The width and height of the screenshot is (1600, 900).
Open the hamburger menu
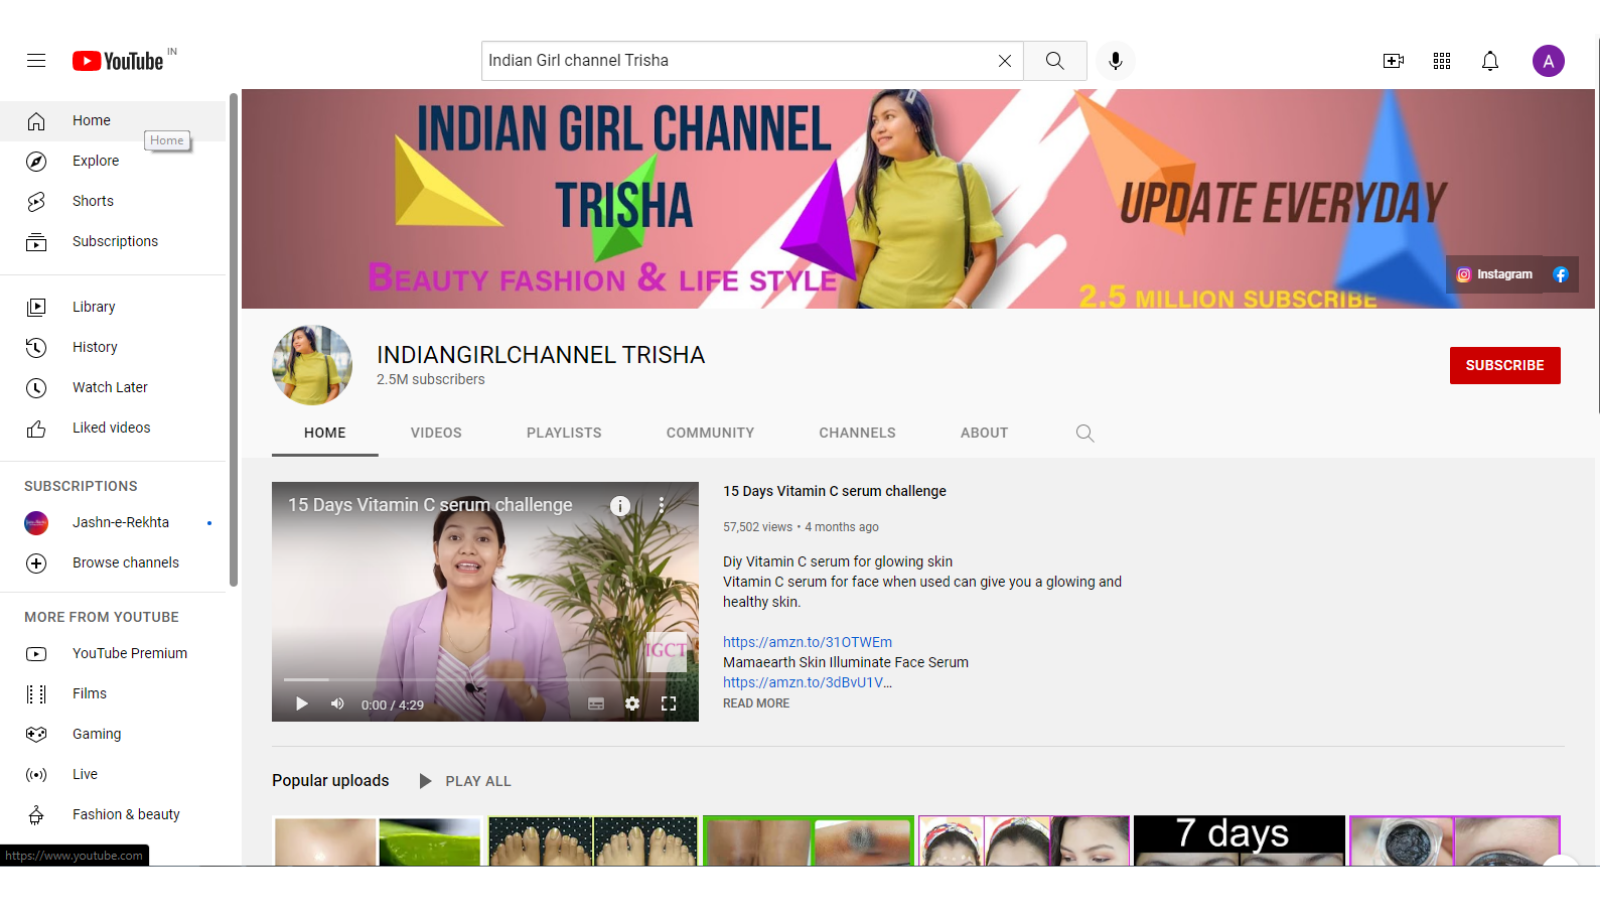click(36, 60)
